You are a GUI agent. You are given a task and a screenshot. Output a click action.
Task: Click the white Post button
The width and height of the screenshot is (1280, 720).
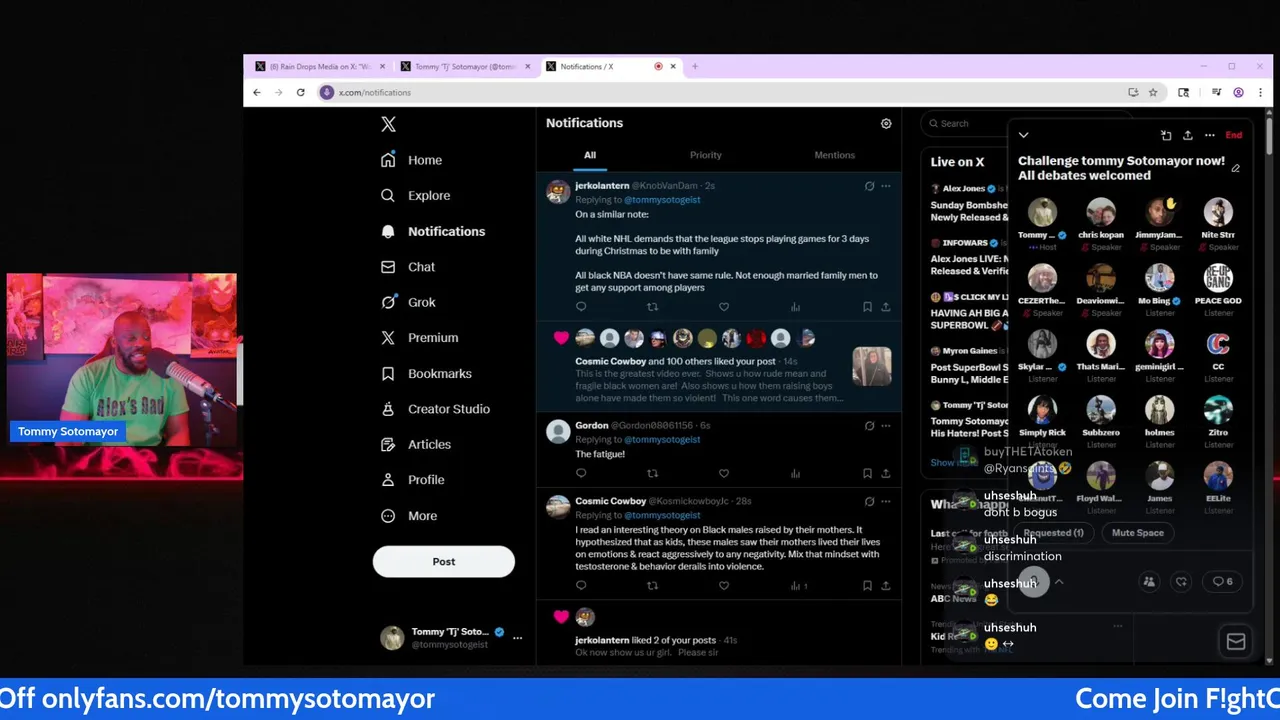(444, 561)
